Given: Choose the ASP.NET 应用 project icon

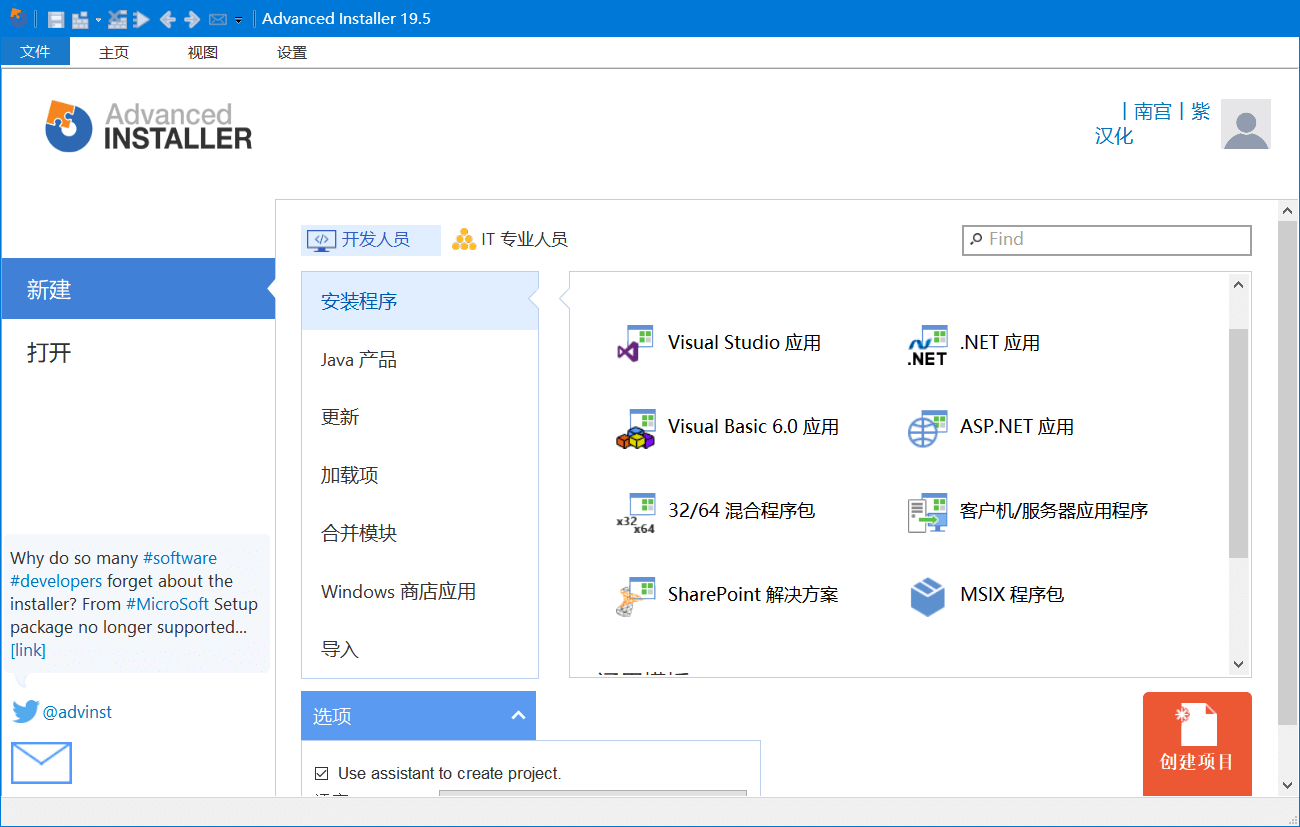Looking at the screenshot, I should click(x=927, y=428).
